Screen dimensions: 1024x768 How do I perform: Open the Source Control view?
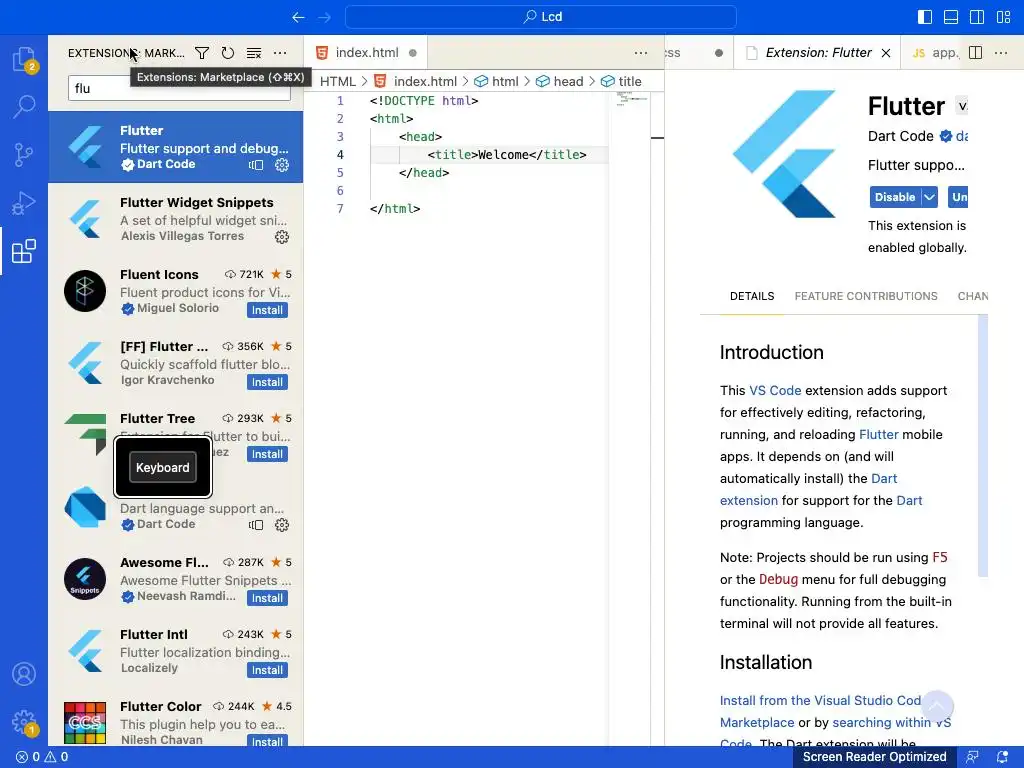point(24,155)
